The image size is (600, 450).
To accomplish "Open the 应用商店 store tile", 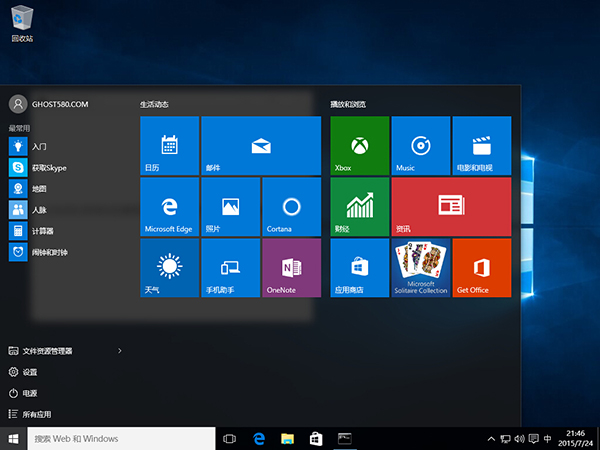I will point(360,268).
